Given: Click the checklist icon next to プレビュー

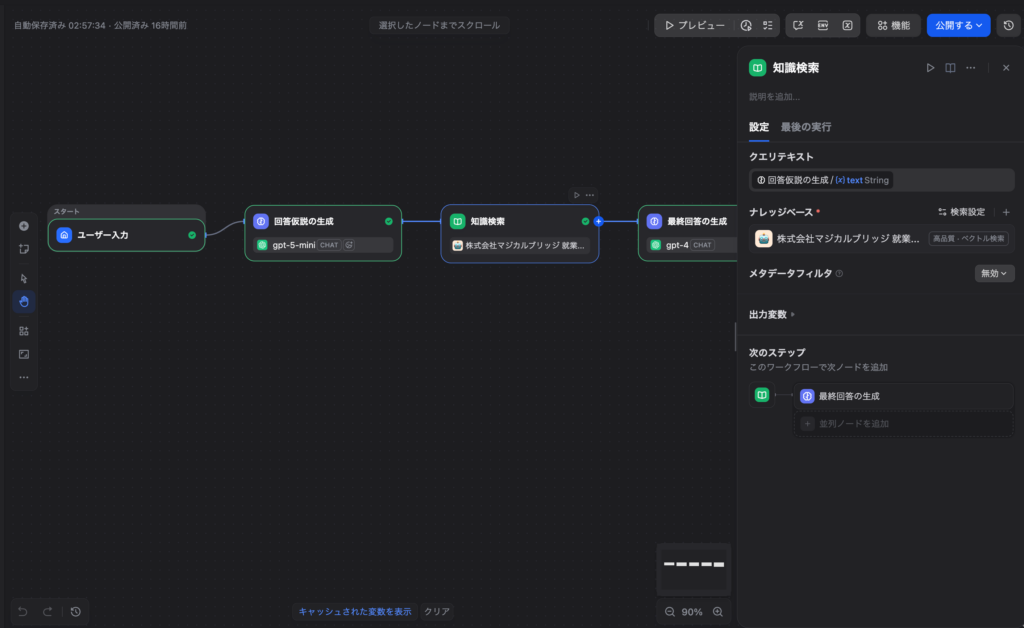Looking at the screenshot, I should coord(768,24).
